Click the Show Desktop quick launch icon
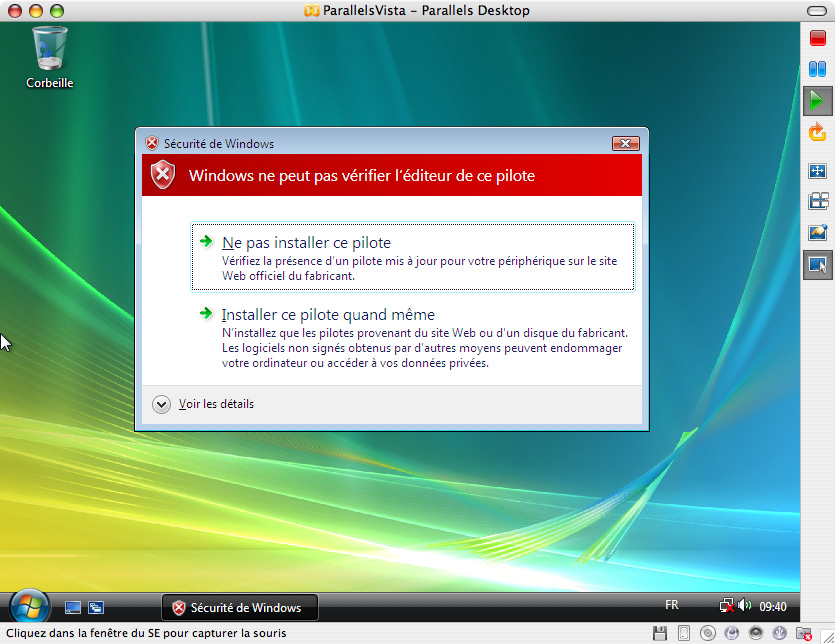The image size is (835, 644). [x=72, y=607]
